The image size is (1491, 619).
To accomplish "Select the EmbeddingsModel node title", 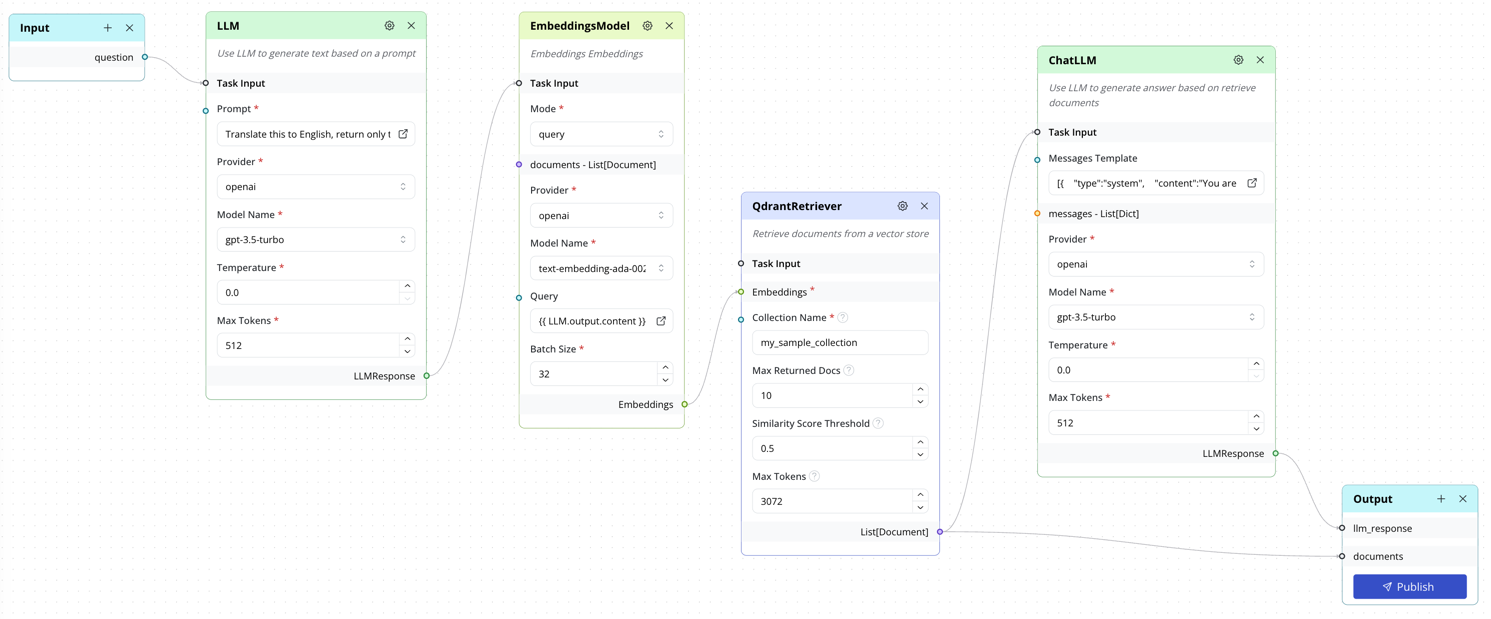I will [x=580, y=26].
